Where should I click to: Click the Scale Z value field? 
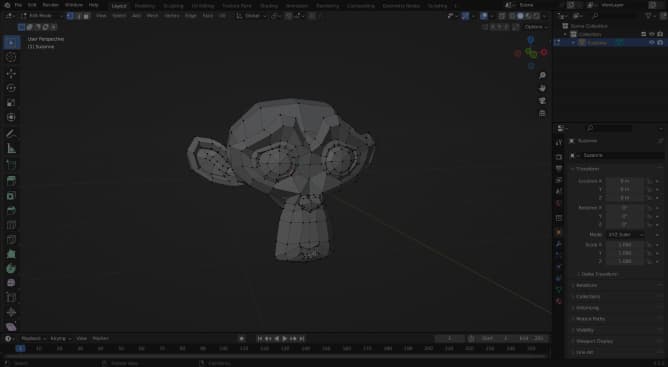tap(625, 261)
